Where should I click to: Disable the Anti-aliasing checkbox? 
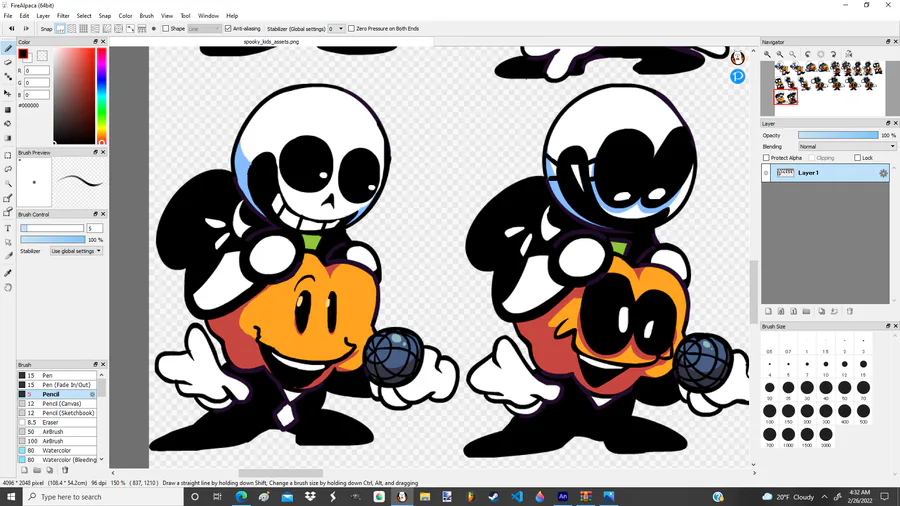click(x=228, y=29)
